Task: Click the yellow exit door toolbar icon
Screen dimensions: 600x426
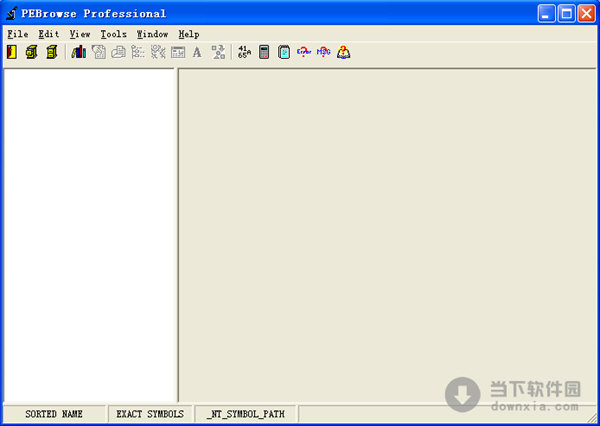Action: click(x=12, y=52)
